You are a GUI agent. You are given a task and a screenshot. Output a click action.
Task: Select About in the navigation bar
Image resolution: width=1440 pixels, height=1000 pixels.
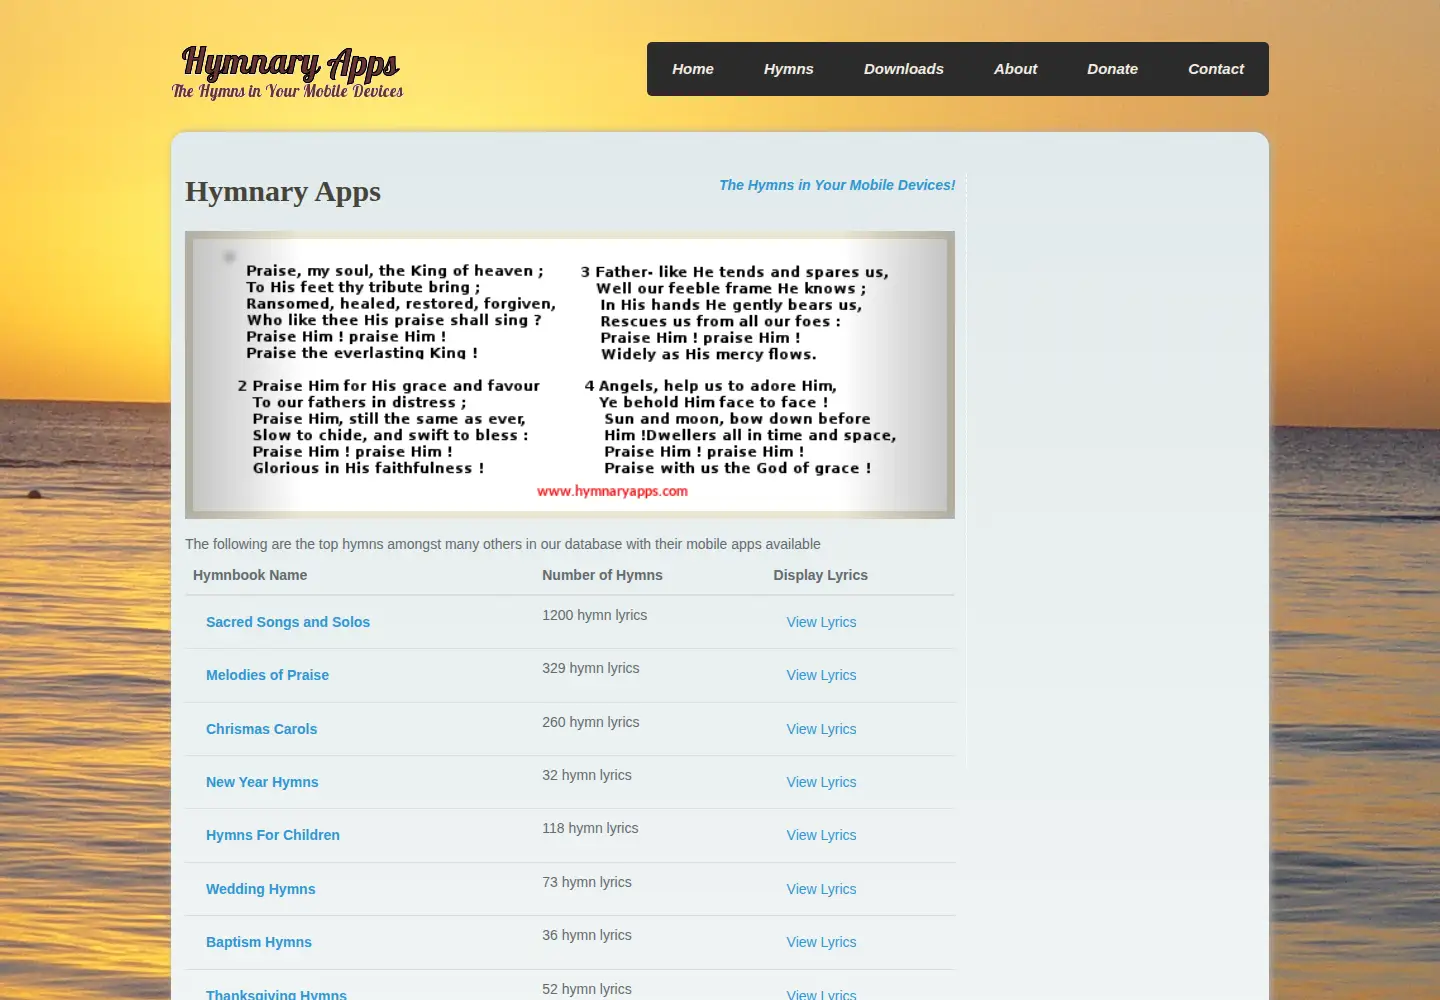1015,69
